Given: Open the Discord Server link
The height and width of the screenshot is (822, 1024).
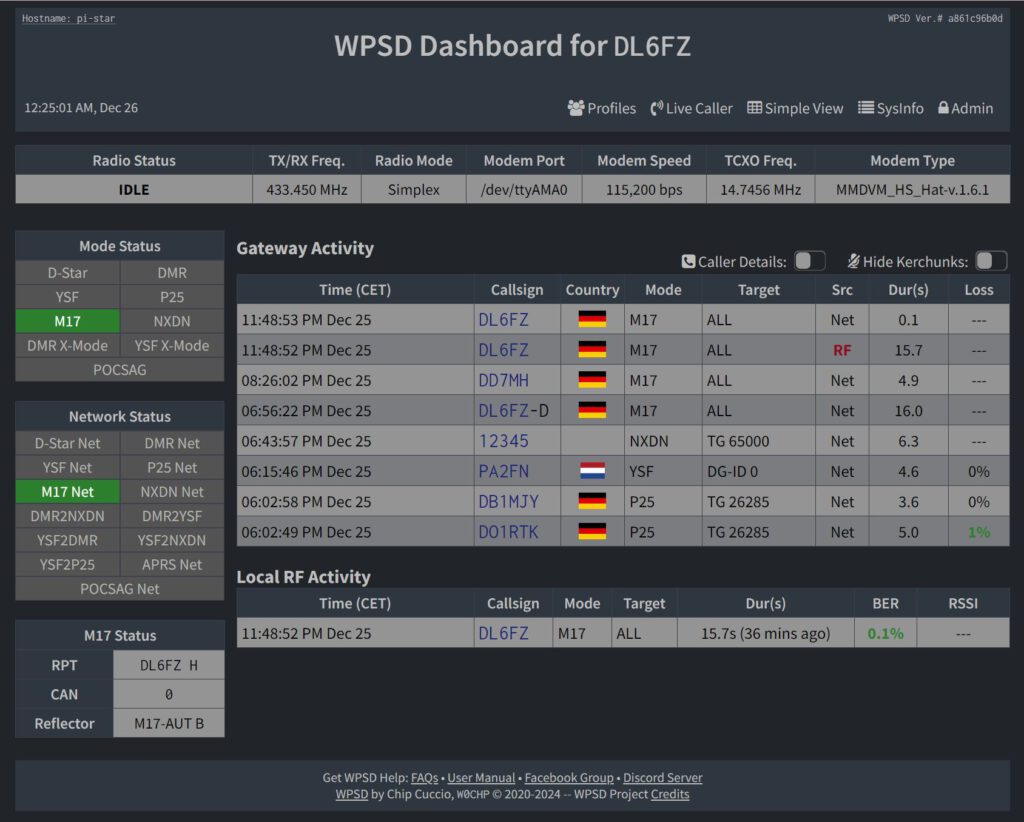Looking at the screenshot, I should coord(662,777).
